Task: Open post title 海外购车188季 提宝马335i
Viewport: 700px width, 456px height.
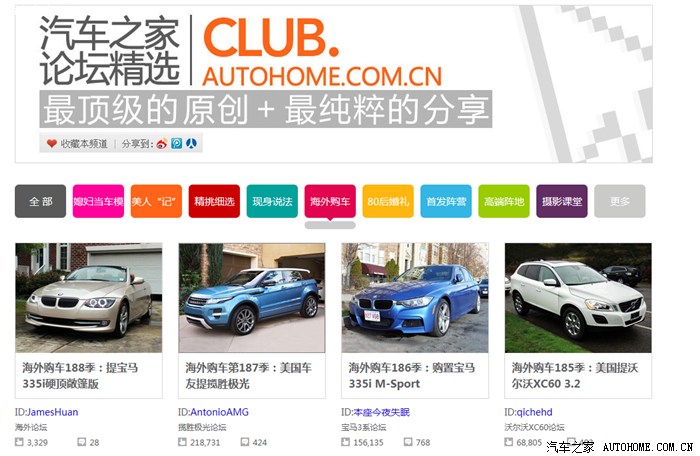Action: pyautogui.click(x=80, y=376)
